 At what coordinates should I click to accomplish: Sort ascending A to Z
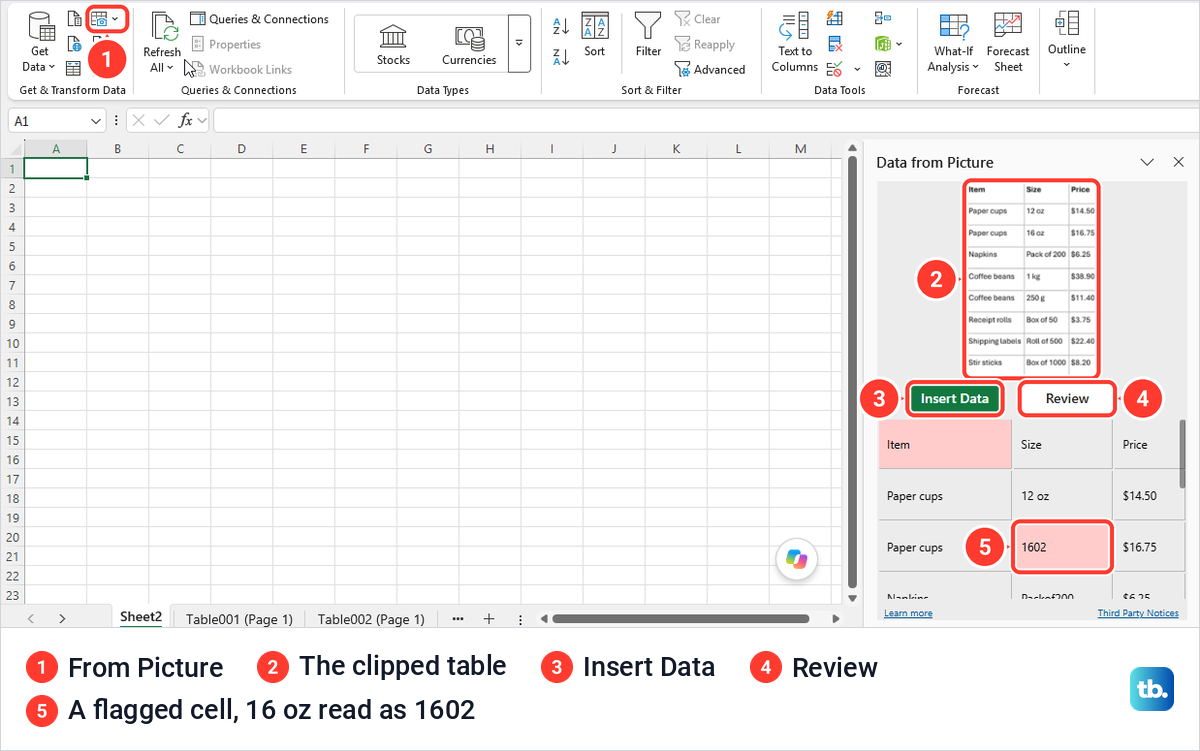(561, 27)
